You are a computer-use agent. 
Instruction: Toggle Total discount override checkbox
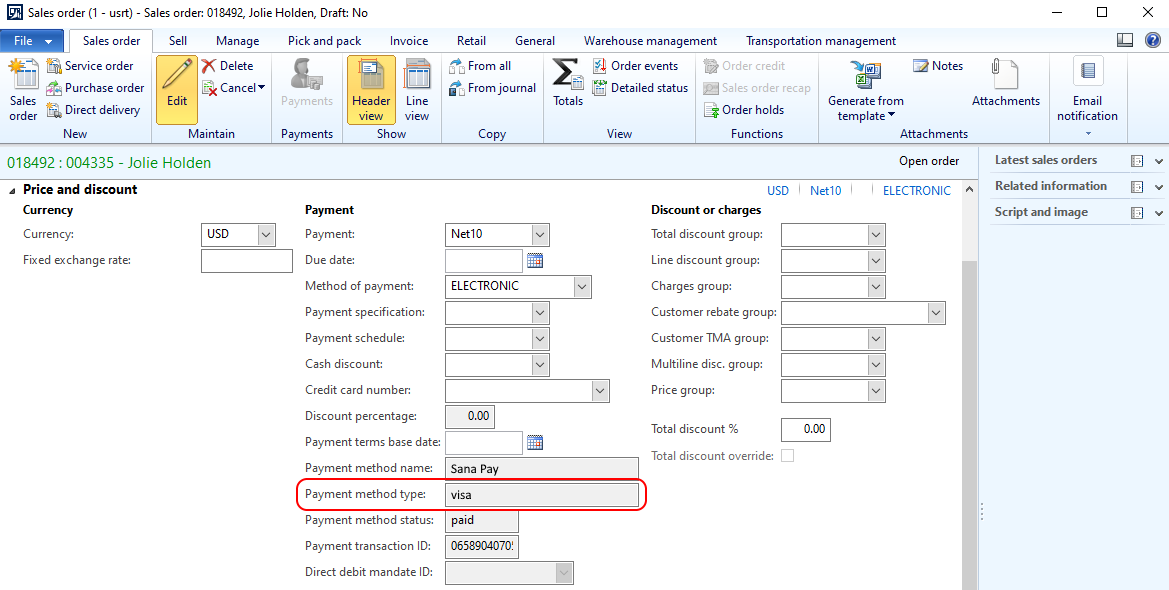[x=788, y=456]
